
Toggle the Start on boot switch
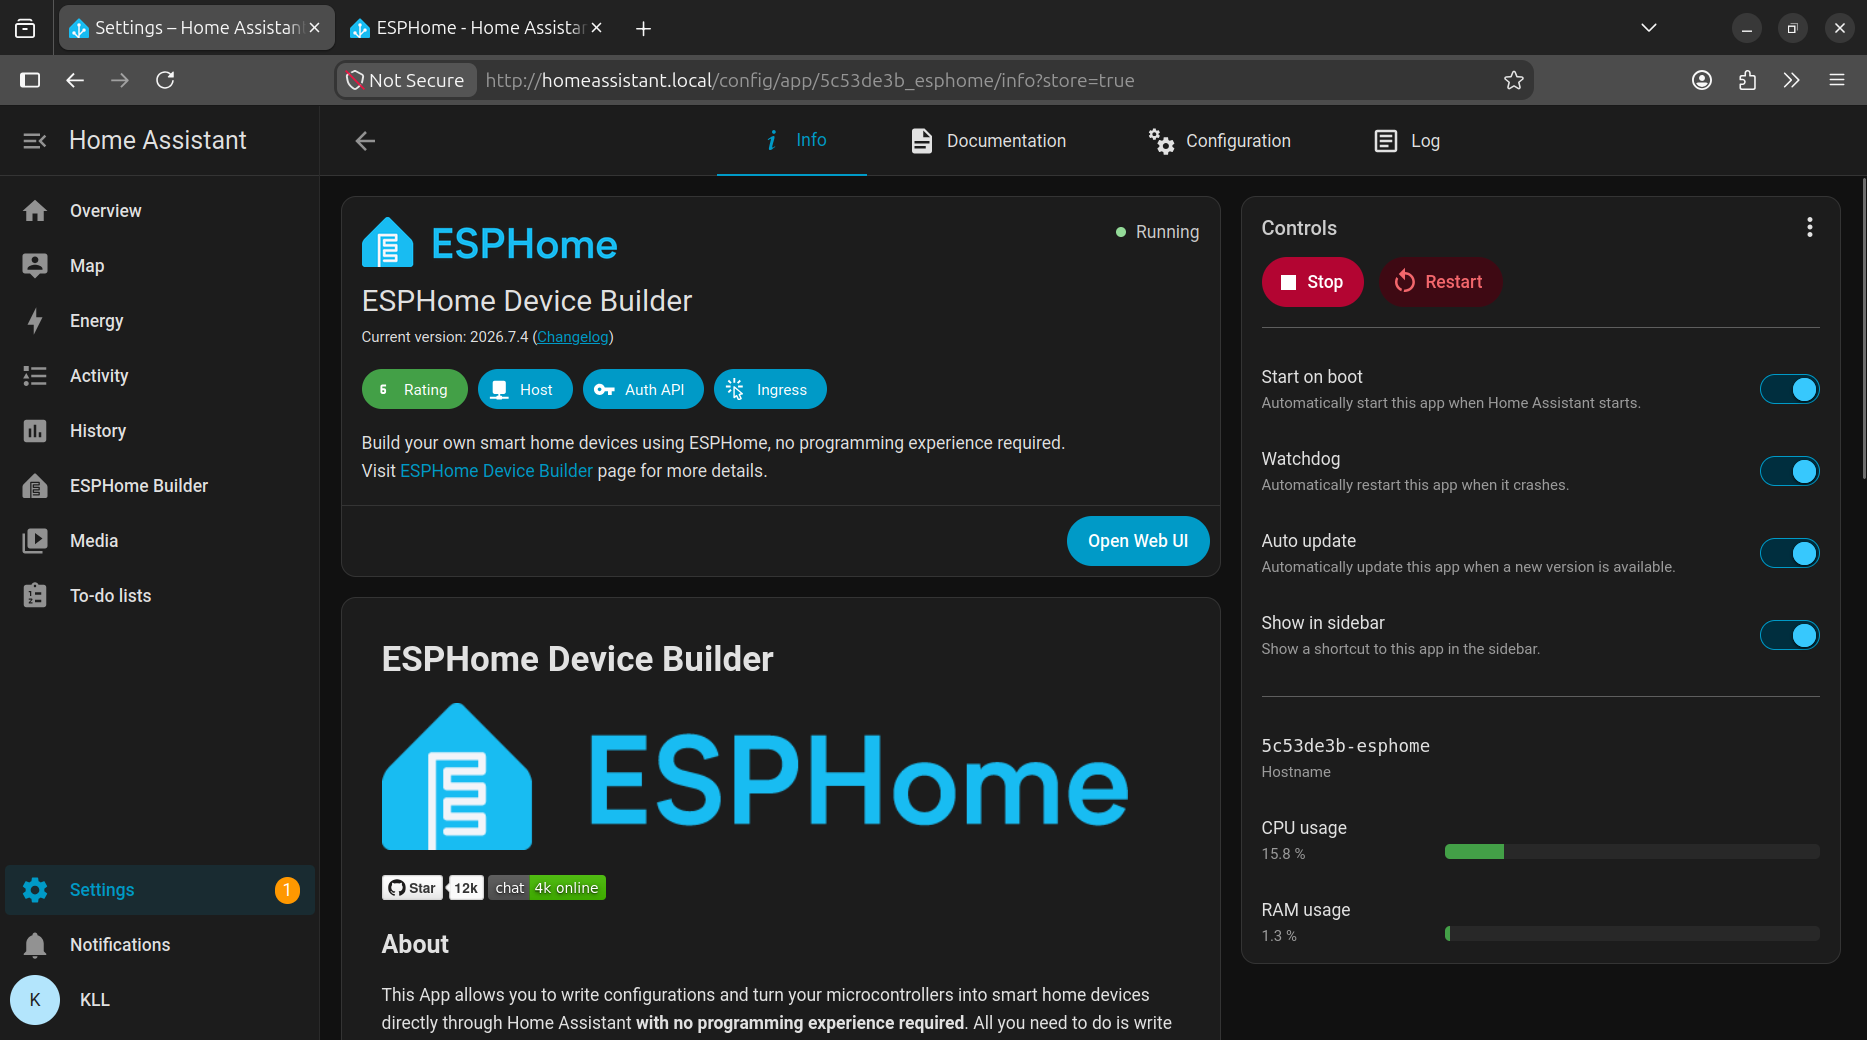(1790, 389)
